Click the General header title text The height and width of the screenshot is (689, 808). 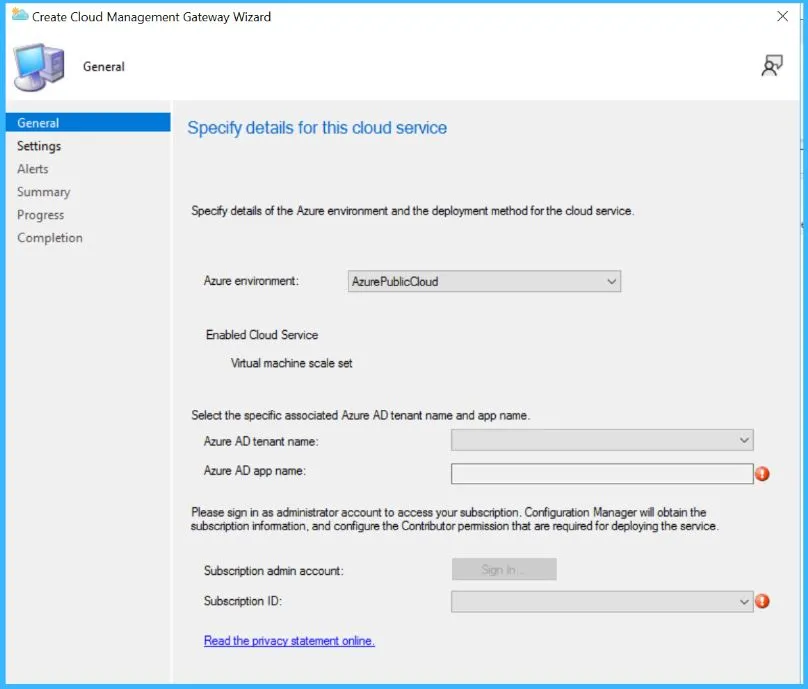tap(104, 66)
